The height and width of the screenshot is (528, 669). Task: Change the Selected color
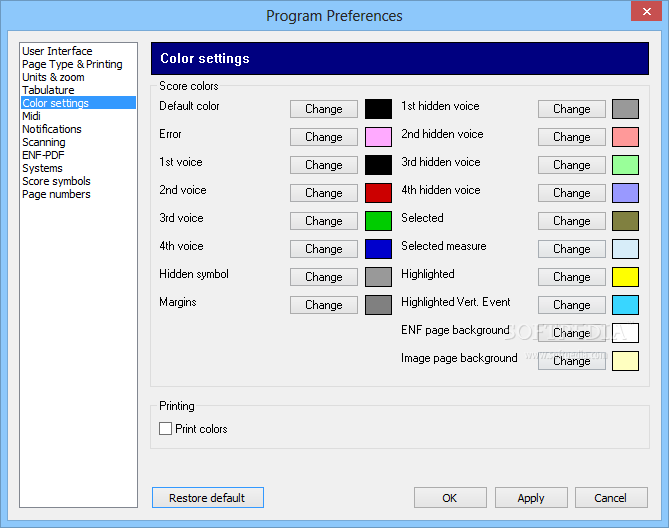pyautogui.click(x=572, y=221)
